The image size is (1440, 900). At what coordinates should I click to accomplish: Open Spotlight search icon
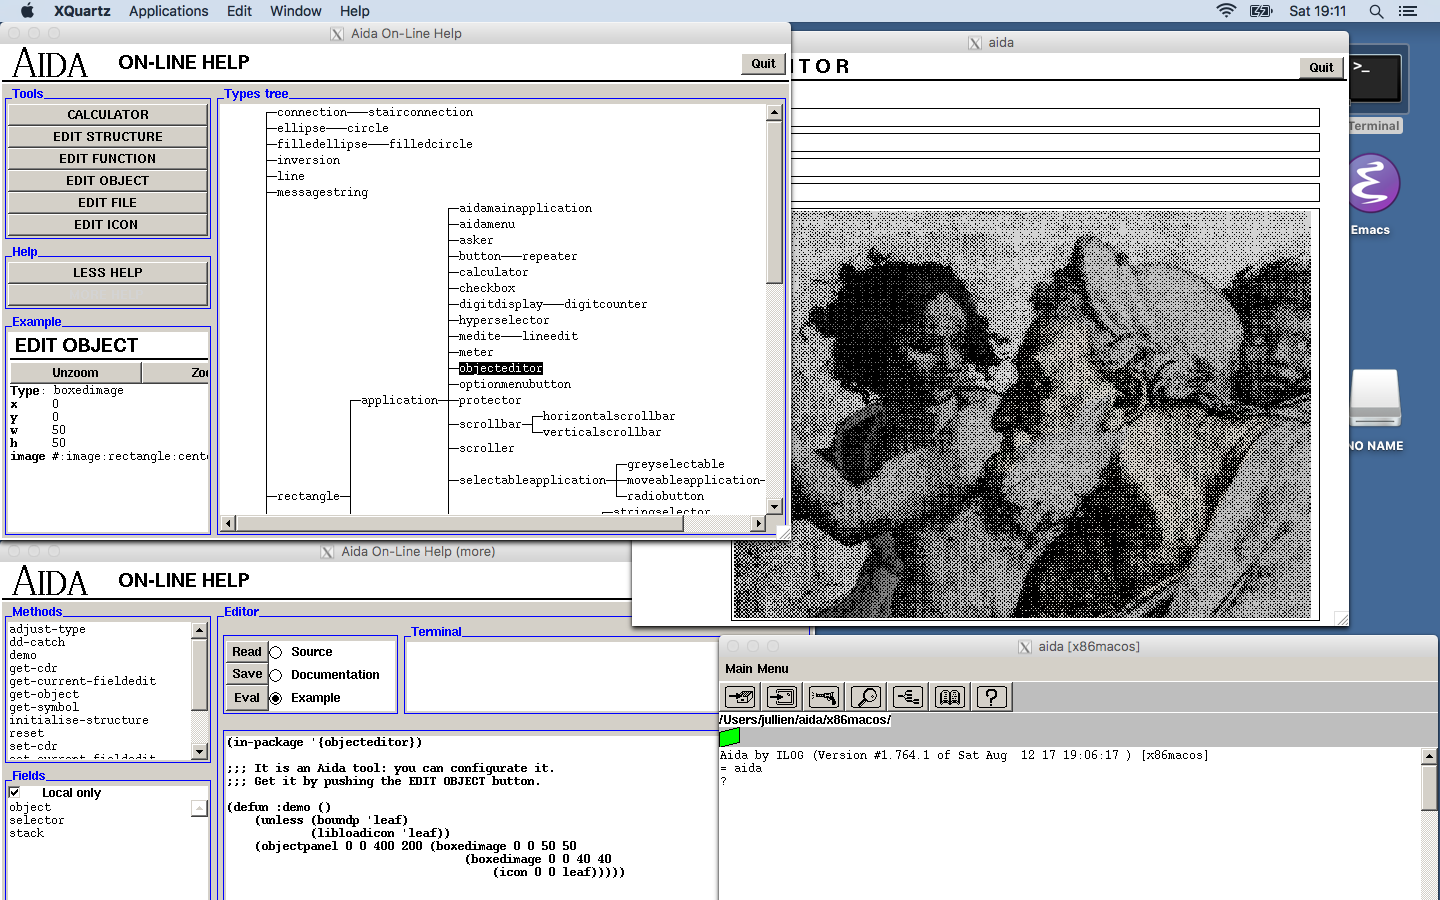point(1376,11)
